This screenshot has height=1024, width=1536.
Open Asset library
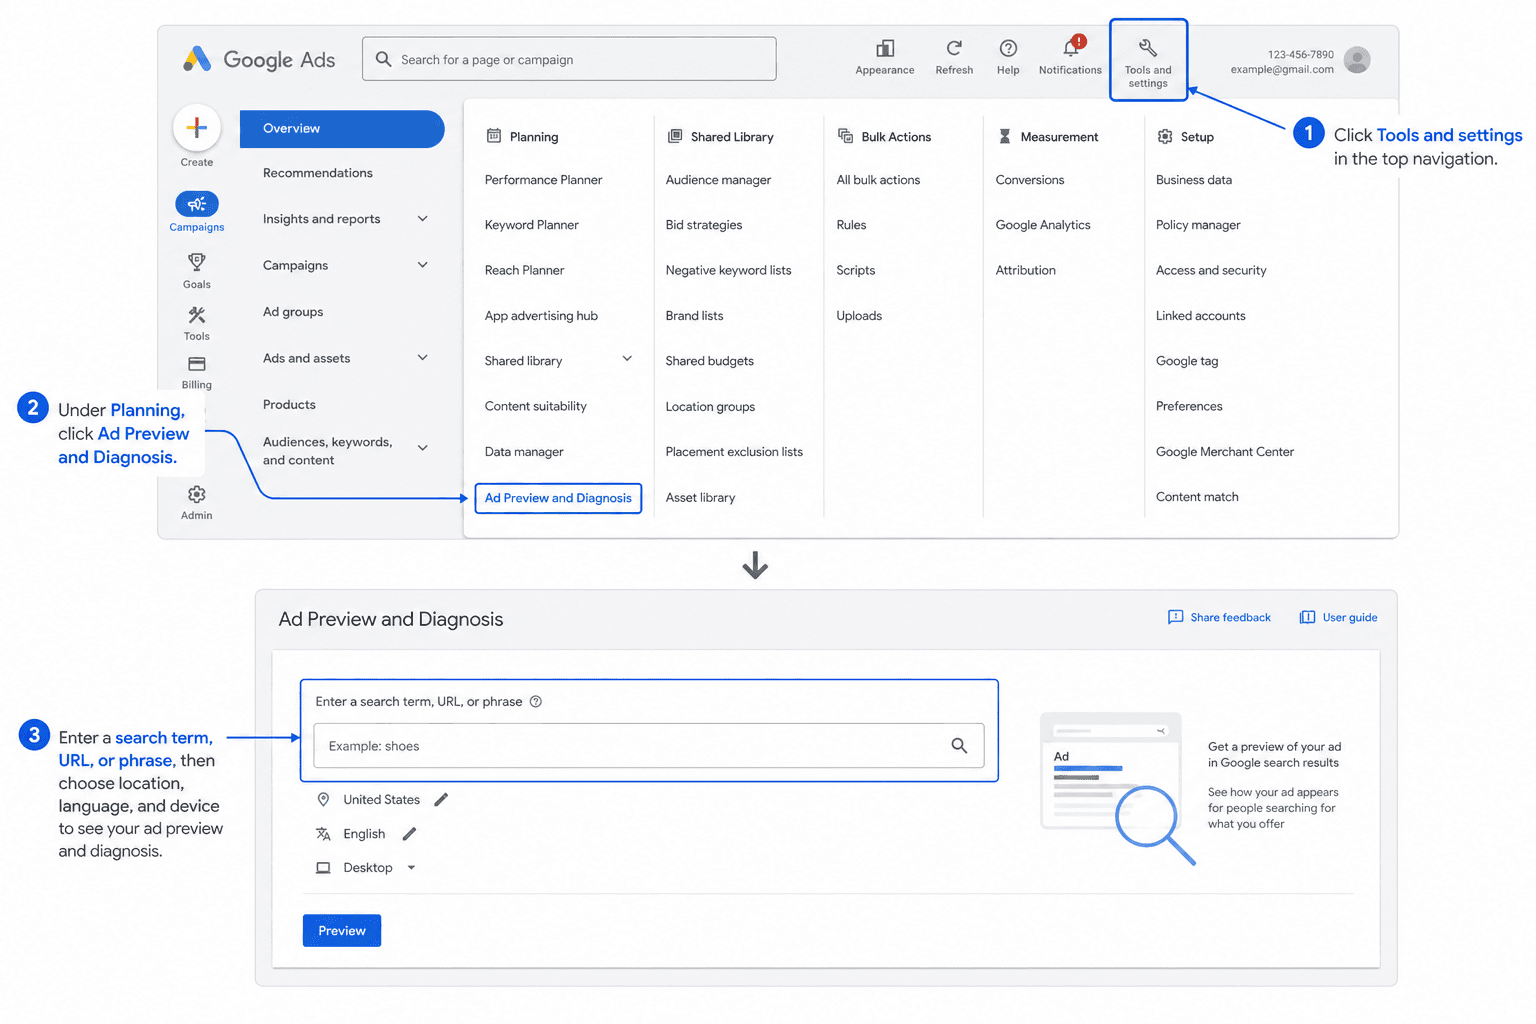[701, 497]
